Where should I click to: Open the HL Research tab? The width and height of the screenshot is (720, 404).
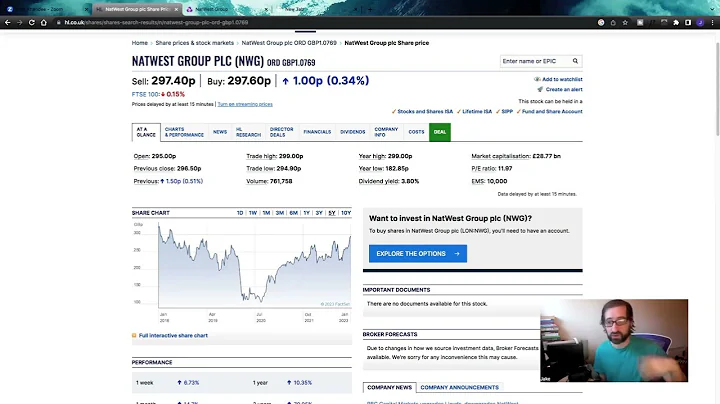(x=248, y=132)
